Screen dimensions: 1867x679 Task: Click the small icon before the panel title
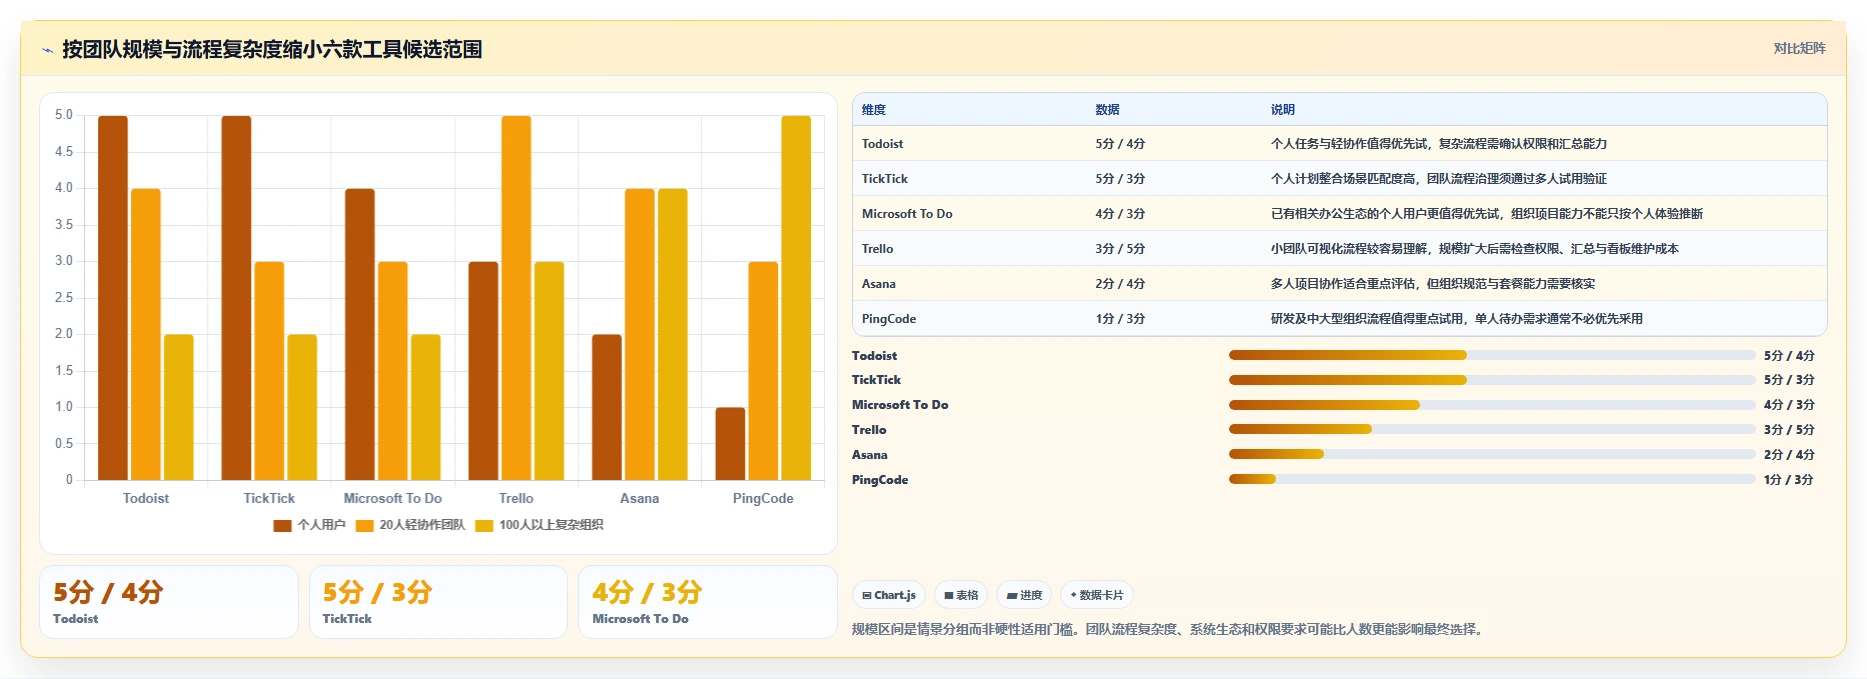point(47,50)
